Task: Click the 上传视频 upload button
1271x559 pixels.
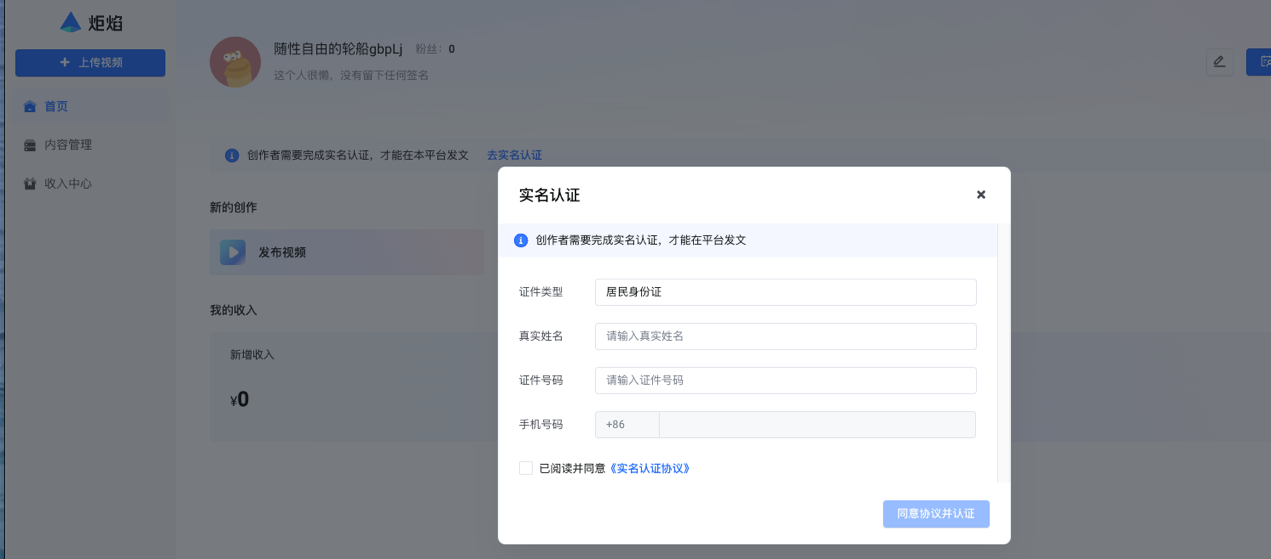Action: (x=90, y=63)
